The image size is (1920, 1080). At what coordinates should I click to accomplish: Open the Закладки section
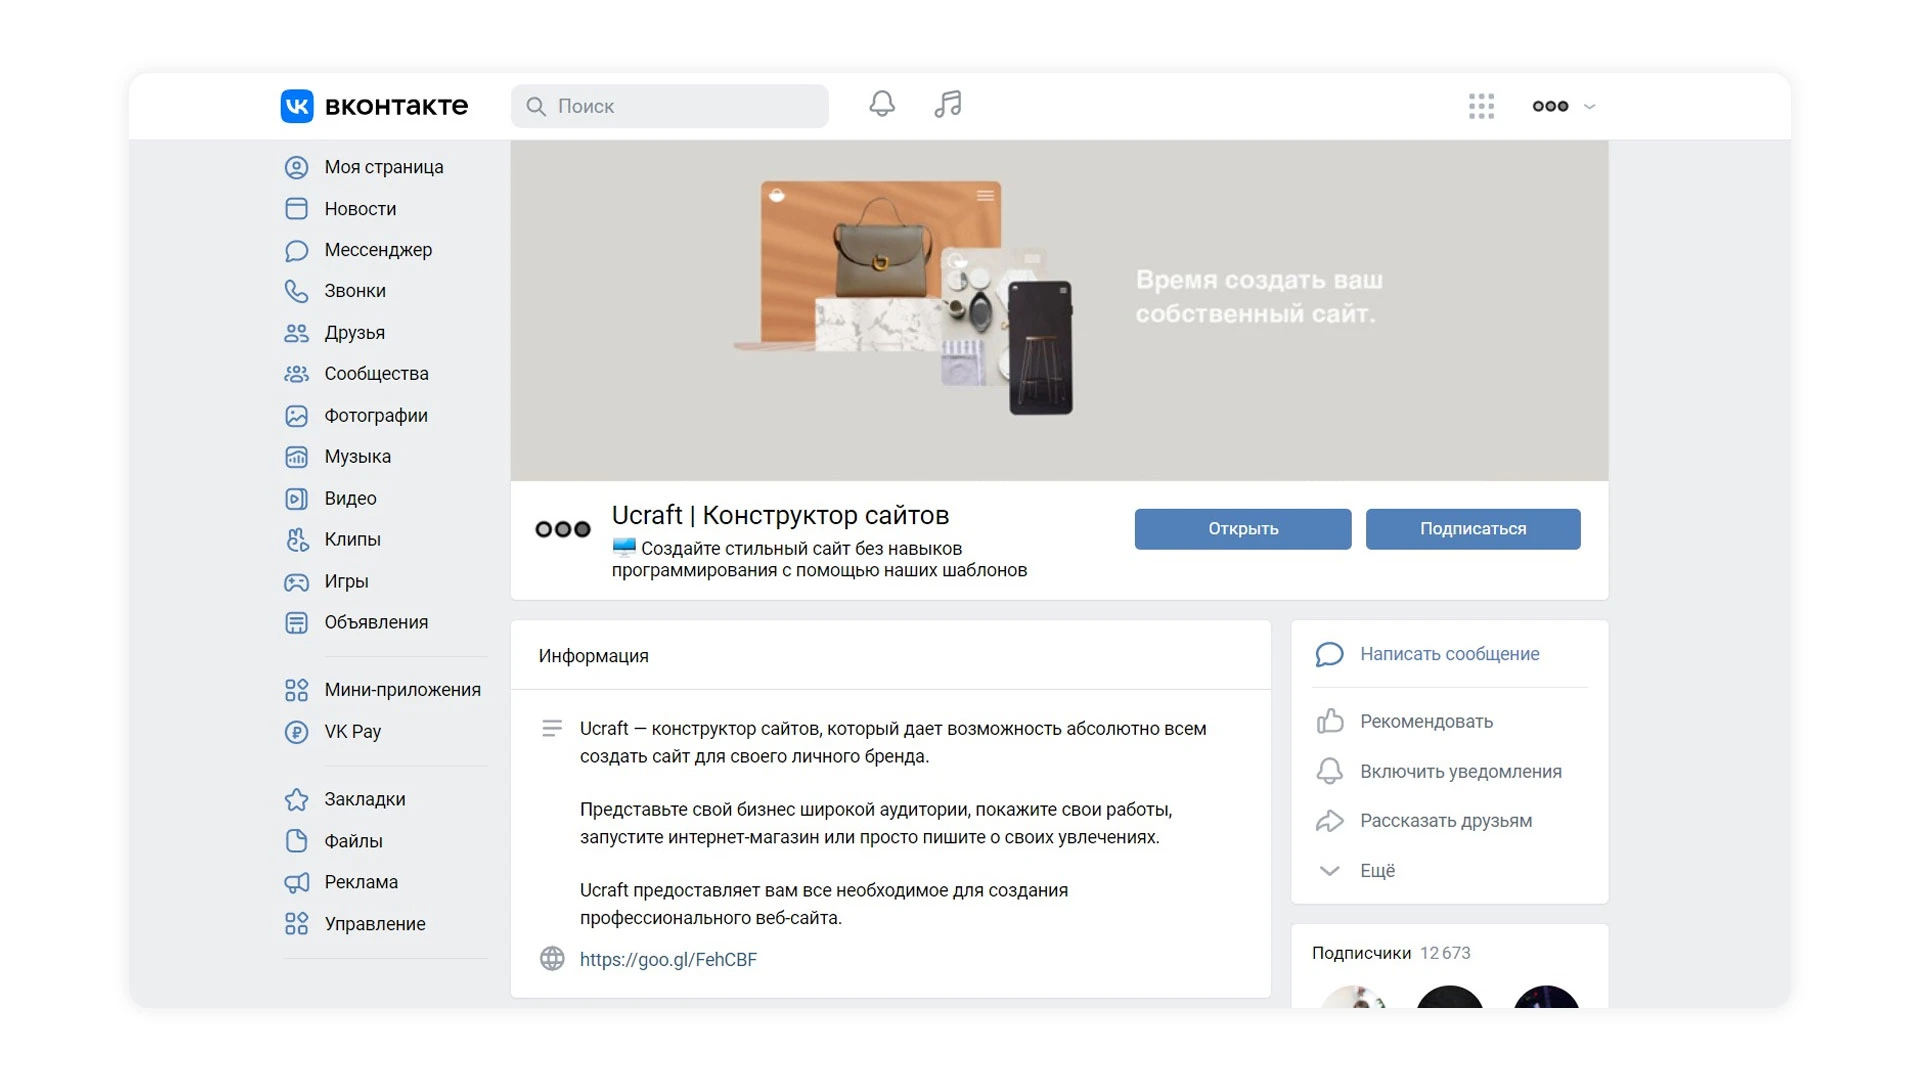click(364, 799)
